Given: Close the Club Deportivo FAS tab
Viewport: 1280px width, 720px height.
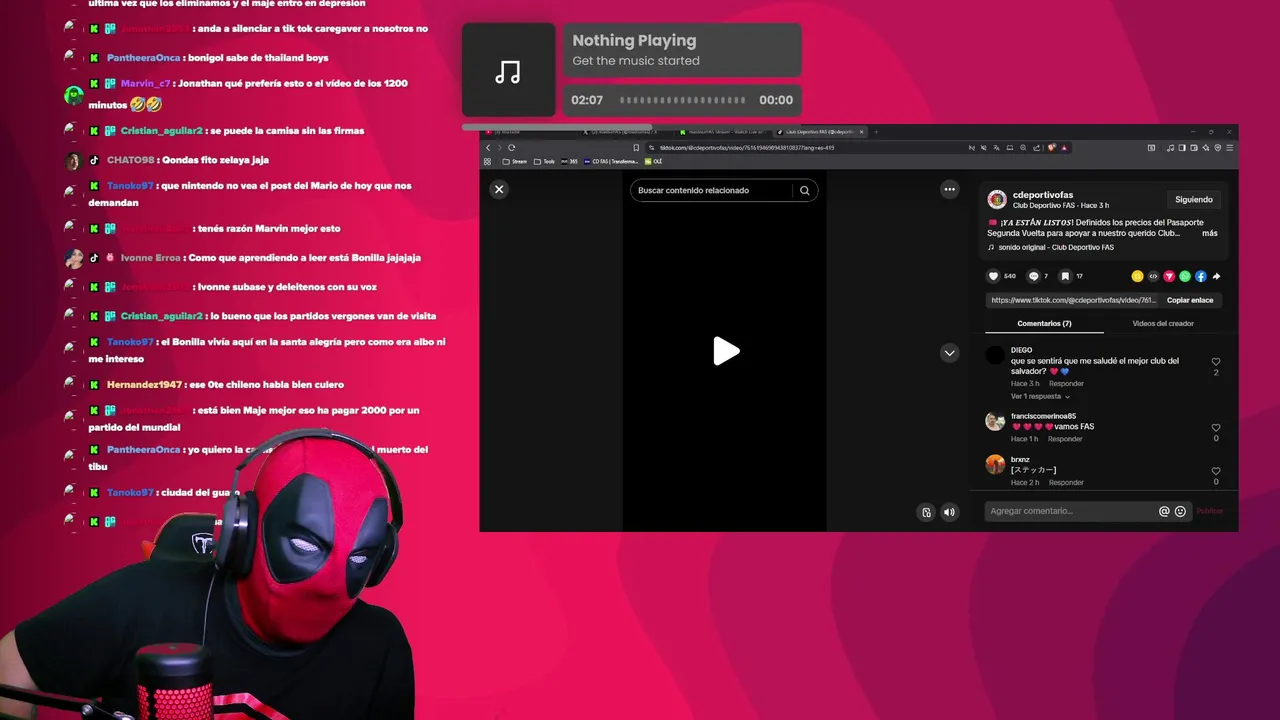Looking at the screenshot, I should [x=862, y=132].
